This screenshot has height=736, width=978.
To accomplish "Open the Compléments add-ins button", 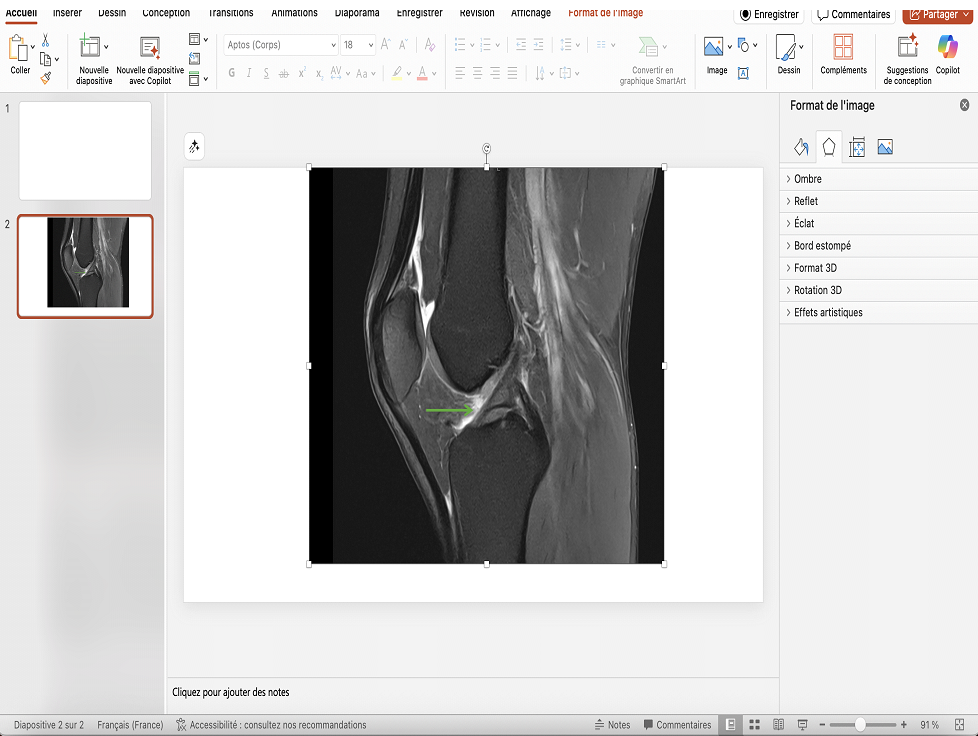I will pos(843,48).
